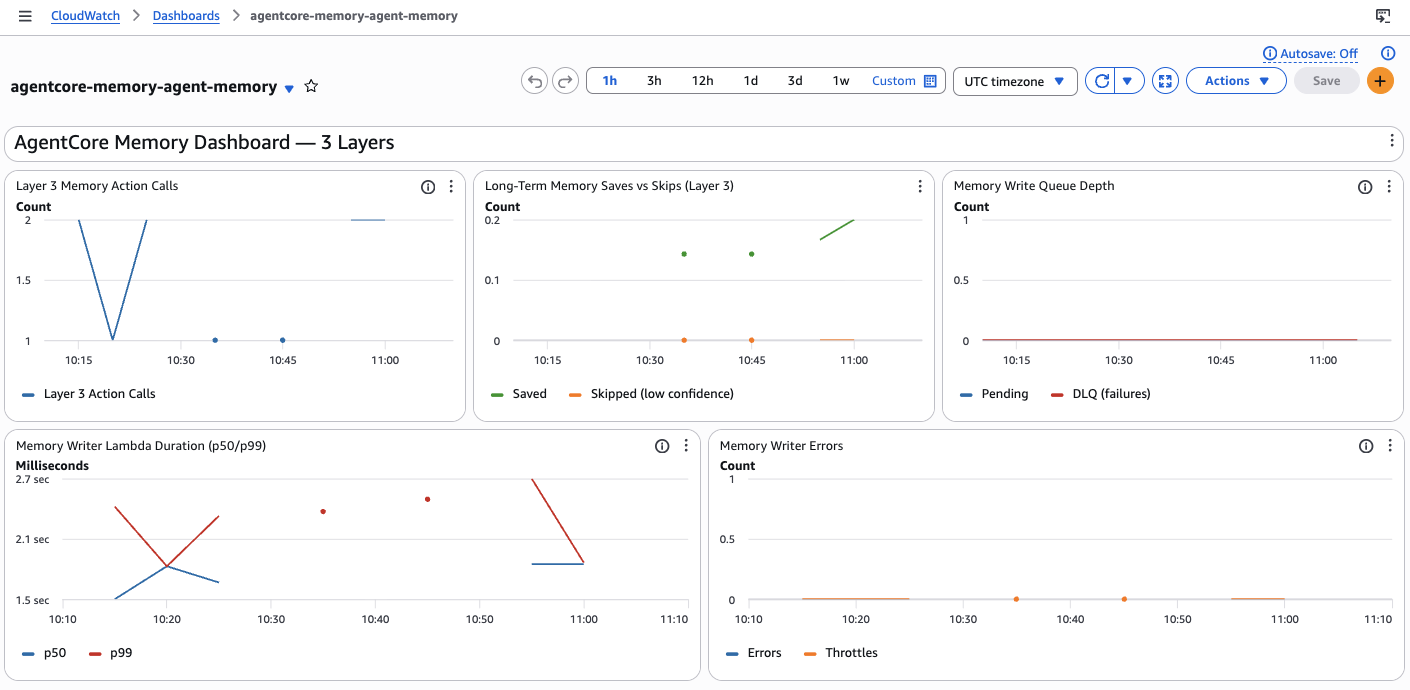1410x690 pixels.
Task: Toggle the p99 legend series
Action: click(110, 653)
